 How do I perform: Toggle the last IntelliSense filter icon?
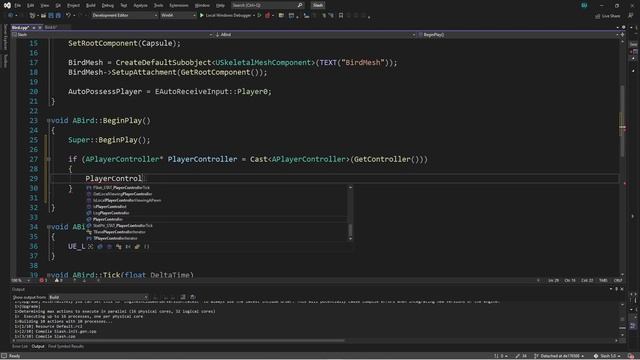click(x=147, y=247)
